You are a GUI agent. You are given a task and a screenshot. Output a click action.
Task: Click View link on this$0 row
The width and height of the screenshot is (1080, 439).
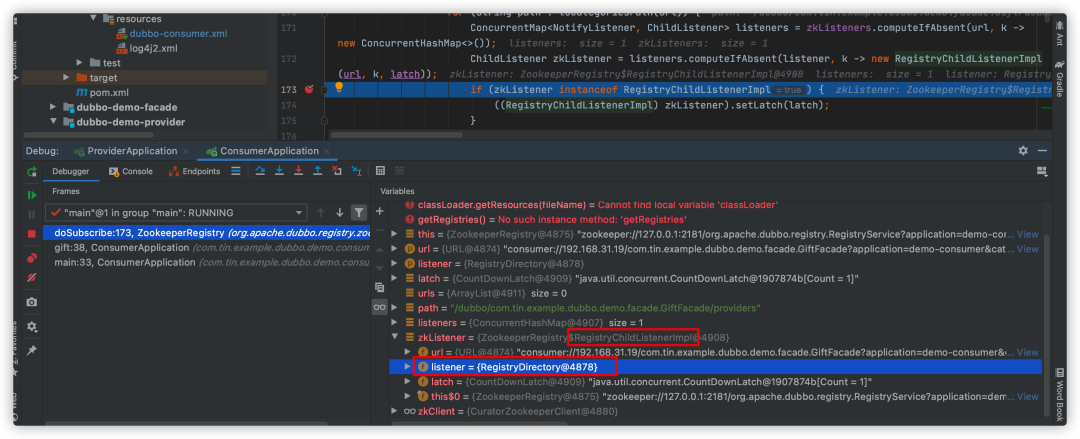[1028, 396]
